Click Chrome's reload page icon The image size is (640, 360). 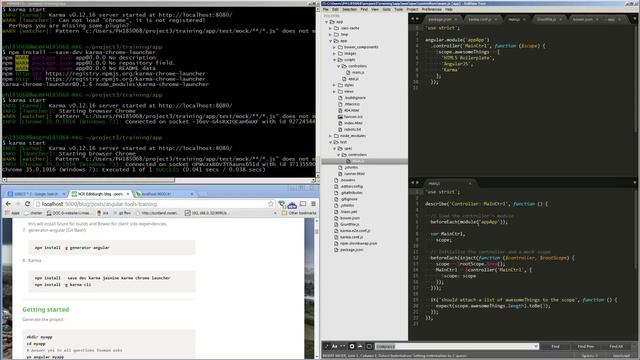(27, 204)
